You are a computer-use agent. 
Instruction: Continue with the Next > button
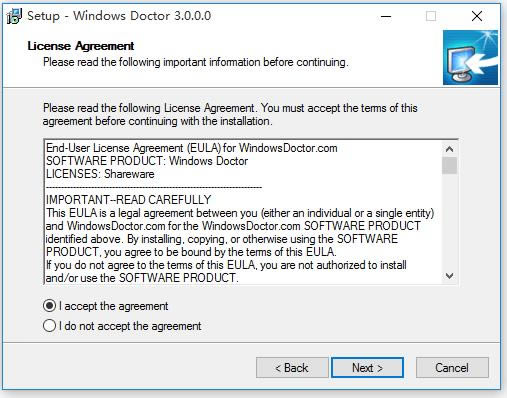(367, 368)
